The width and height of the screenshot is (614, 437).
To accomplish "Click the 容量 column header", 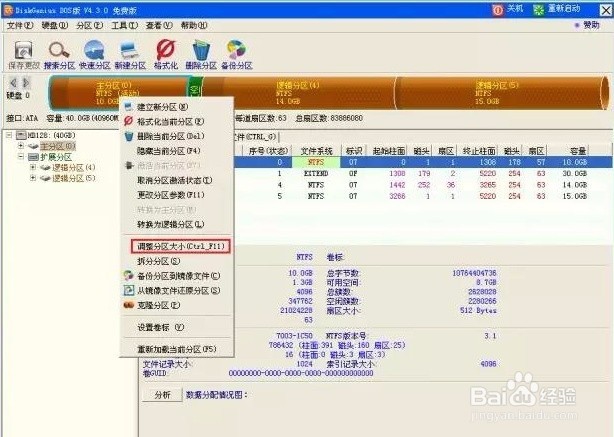I will click(x=569, y=151).
